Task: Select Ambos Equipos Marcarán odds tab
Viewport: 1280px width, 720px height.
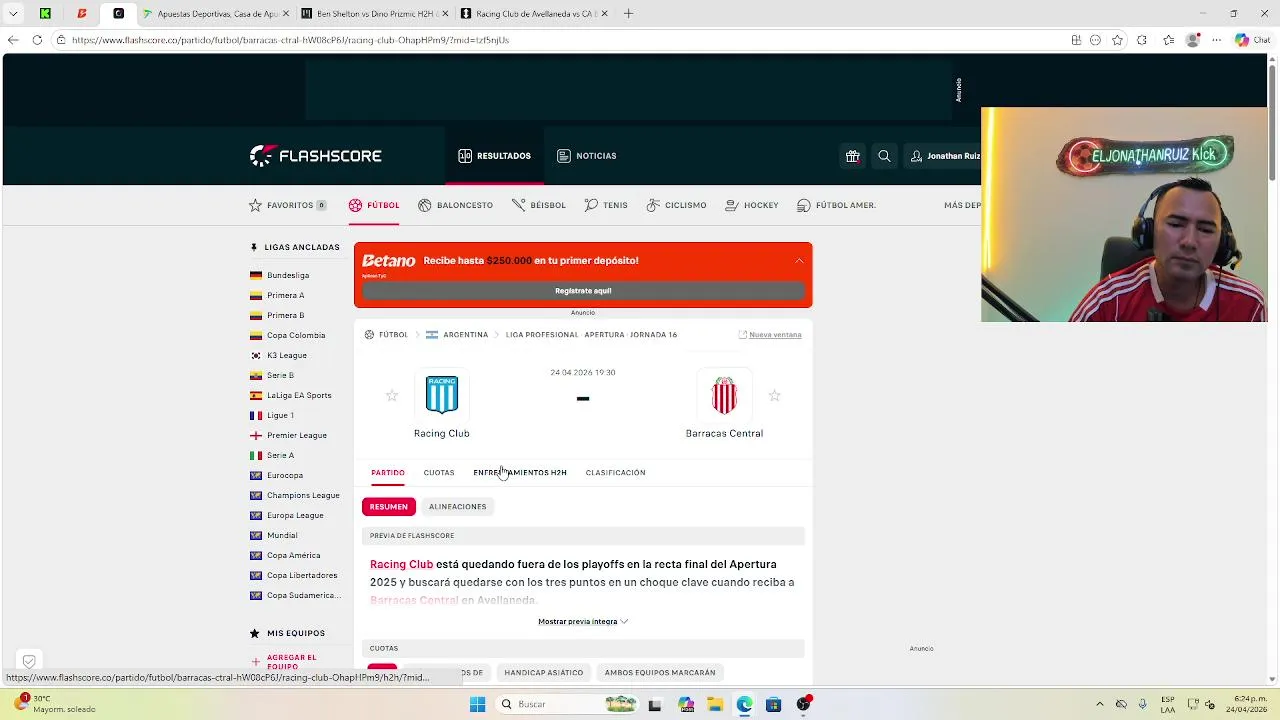Action: (660, 673)
